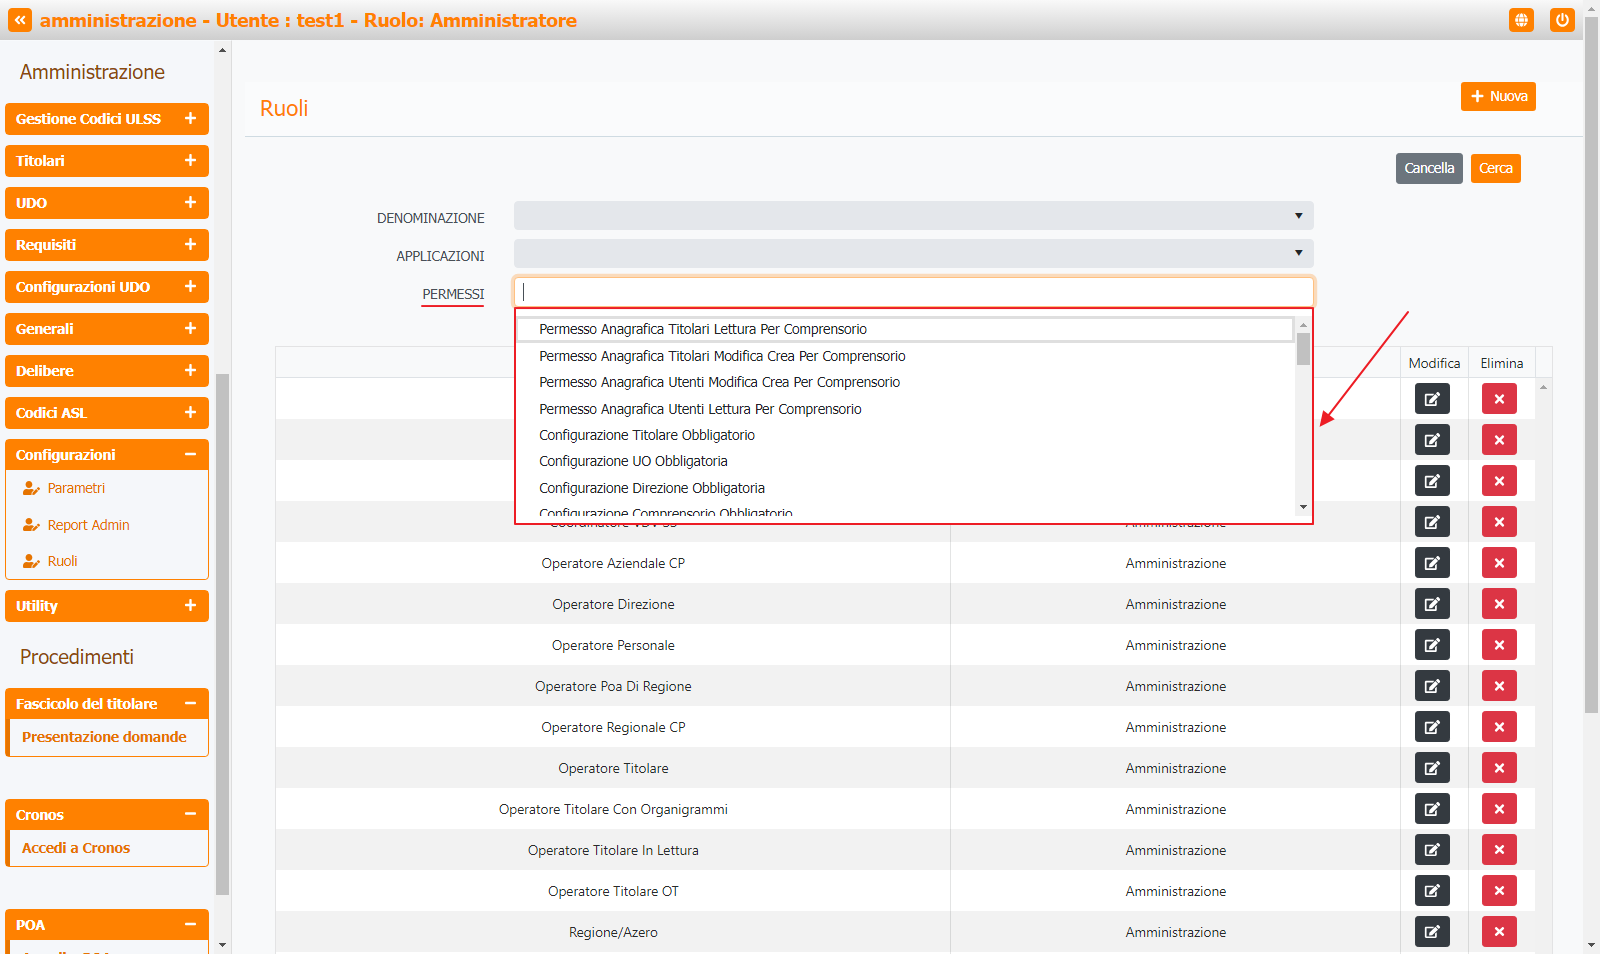The height and width of the screenshot is (954, 1600).
Task: Click the globe language icon
Action: pos(1521,20)
